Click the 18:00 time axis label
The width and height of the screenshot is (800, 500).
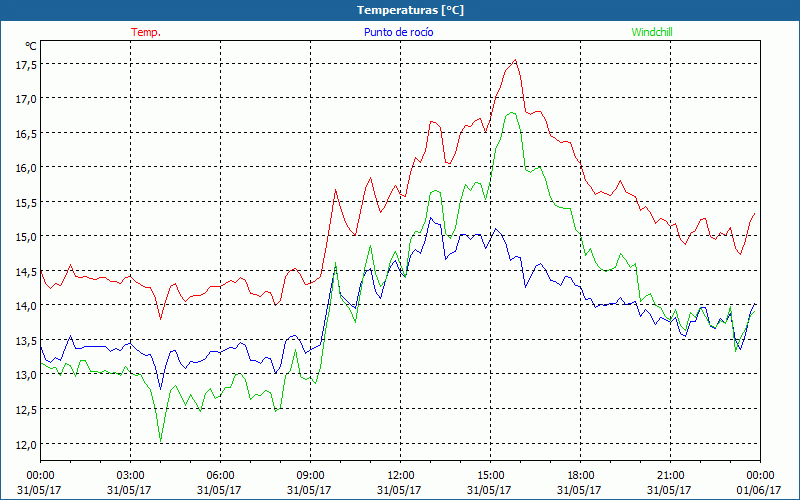tap(580, 476)
